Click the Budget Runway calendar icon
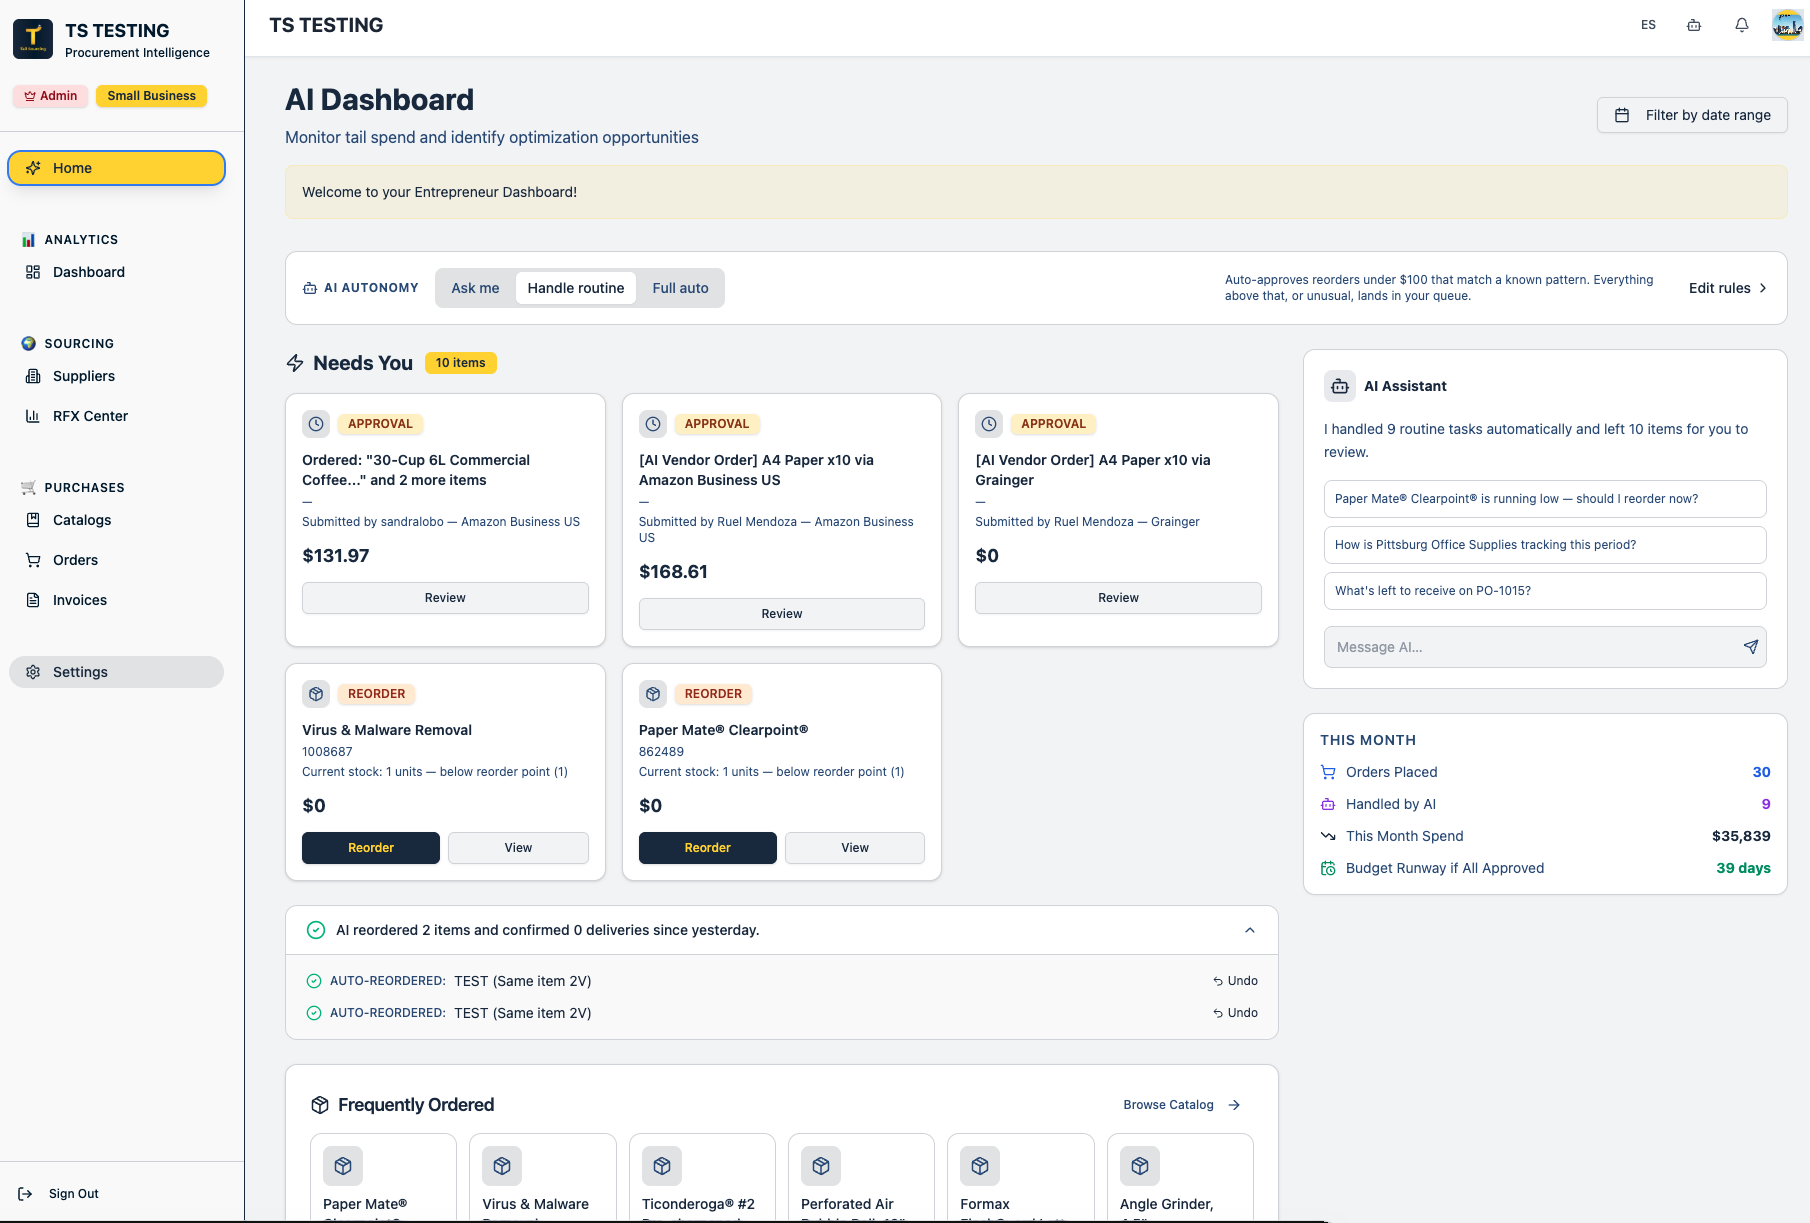This screenshot has height=1223, width=1810. pyautogui.click(x=1328, y=868)
